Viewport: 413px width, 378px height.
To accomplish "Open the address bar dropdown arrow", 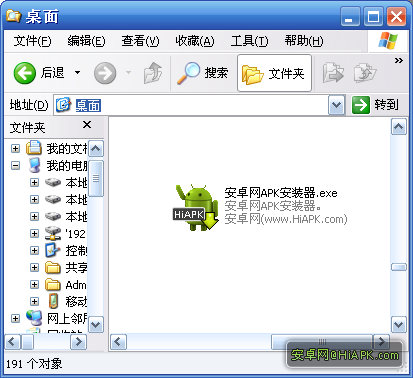I will coord(337,105).
